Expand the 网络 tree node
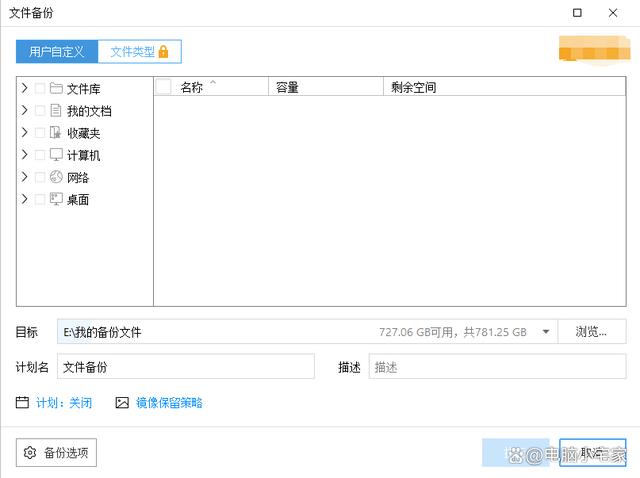640x478 pixels. [24, 177]
